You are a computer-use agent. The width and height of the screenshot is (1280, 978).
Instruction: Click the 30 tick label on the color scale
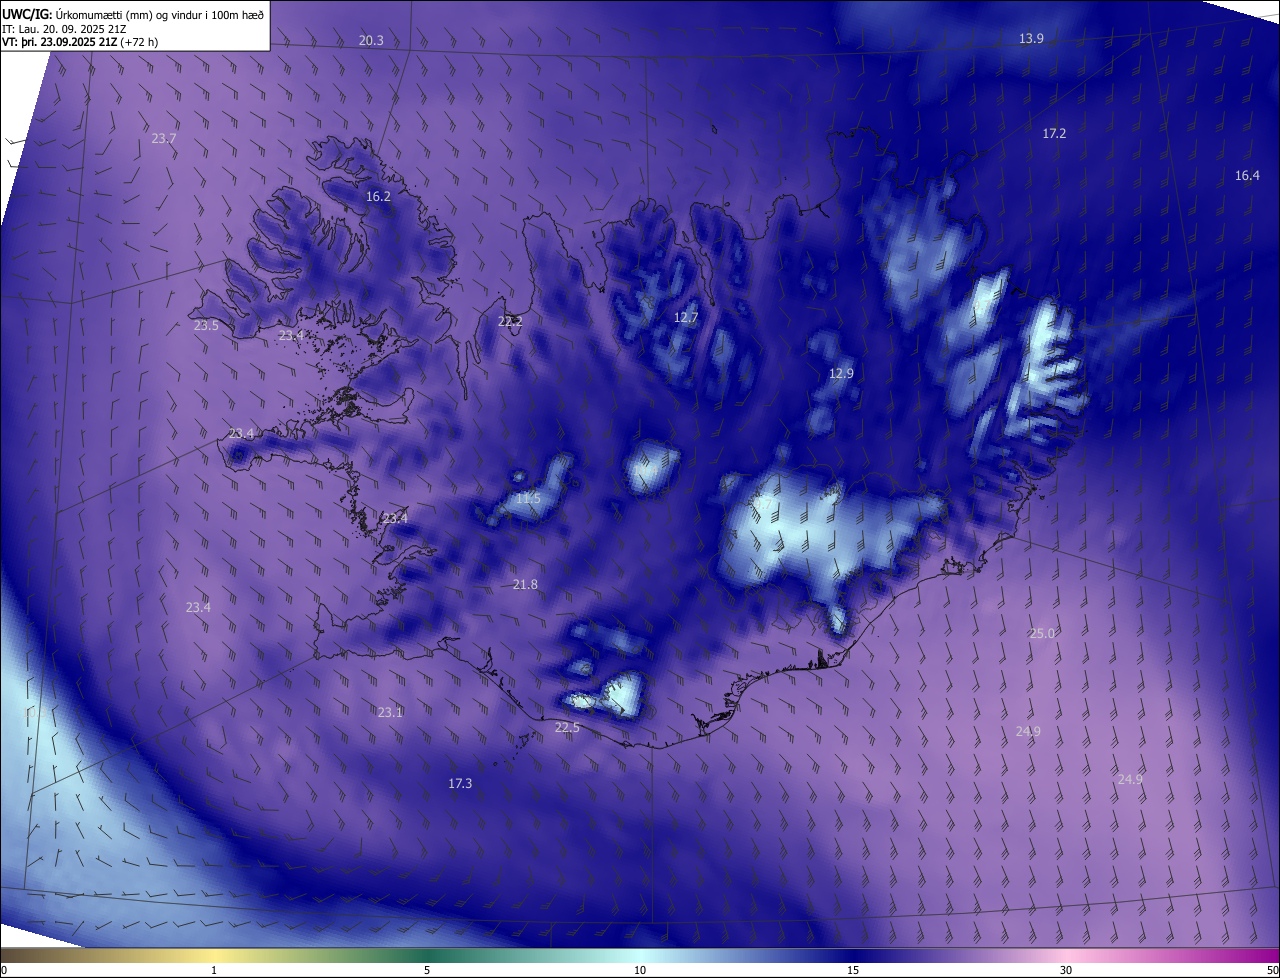coord(1066,971)
